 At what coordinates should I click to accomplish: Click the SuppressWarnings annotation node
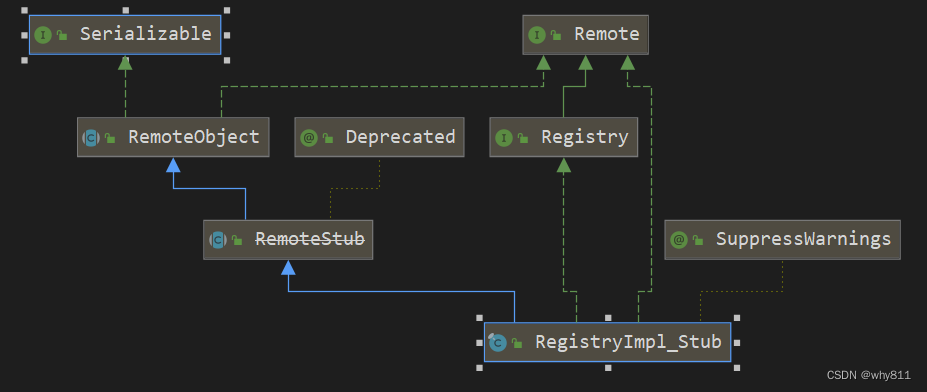(x=782, y=239)
